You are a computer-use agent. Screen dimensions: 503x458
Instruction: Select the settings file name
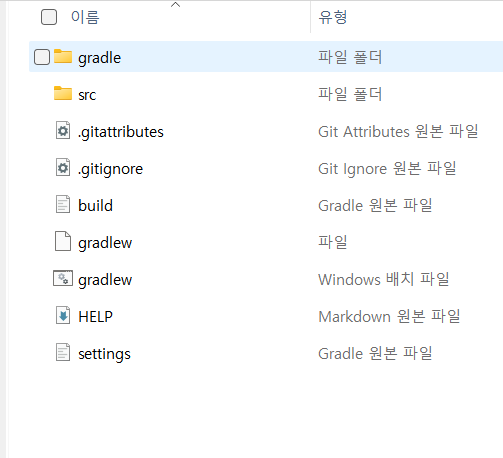point(104,354)
